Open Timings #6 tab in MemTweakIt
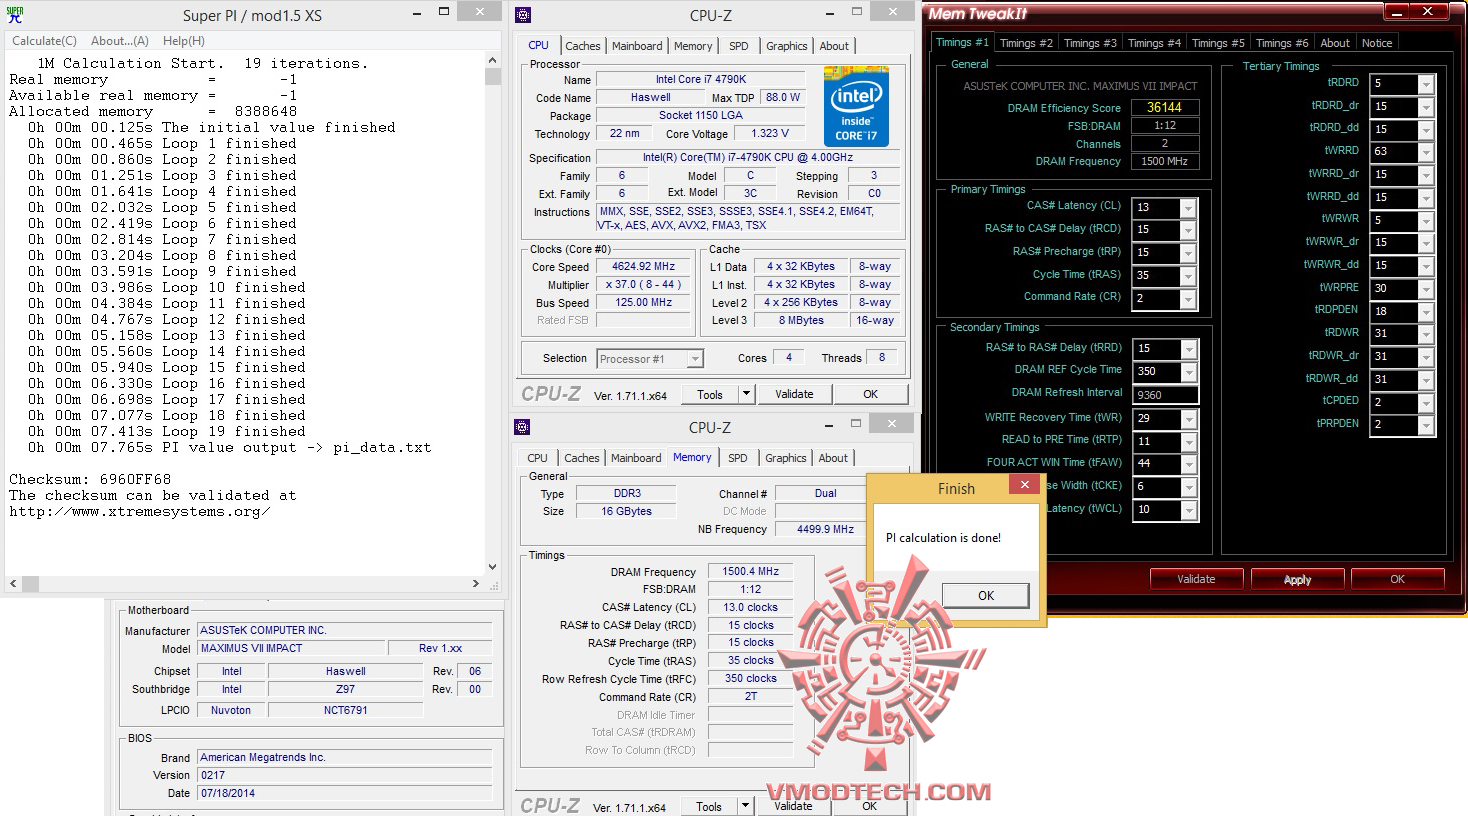The height and width of the screenshot is (816, 1468). click(x=1282, y=43)
